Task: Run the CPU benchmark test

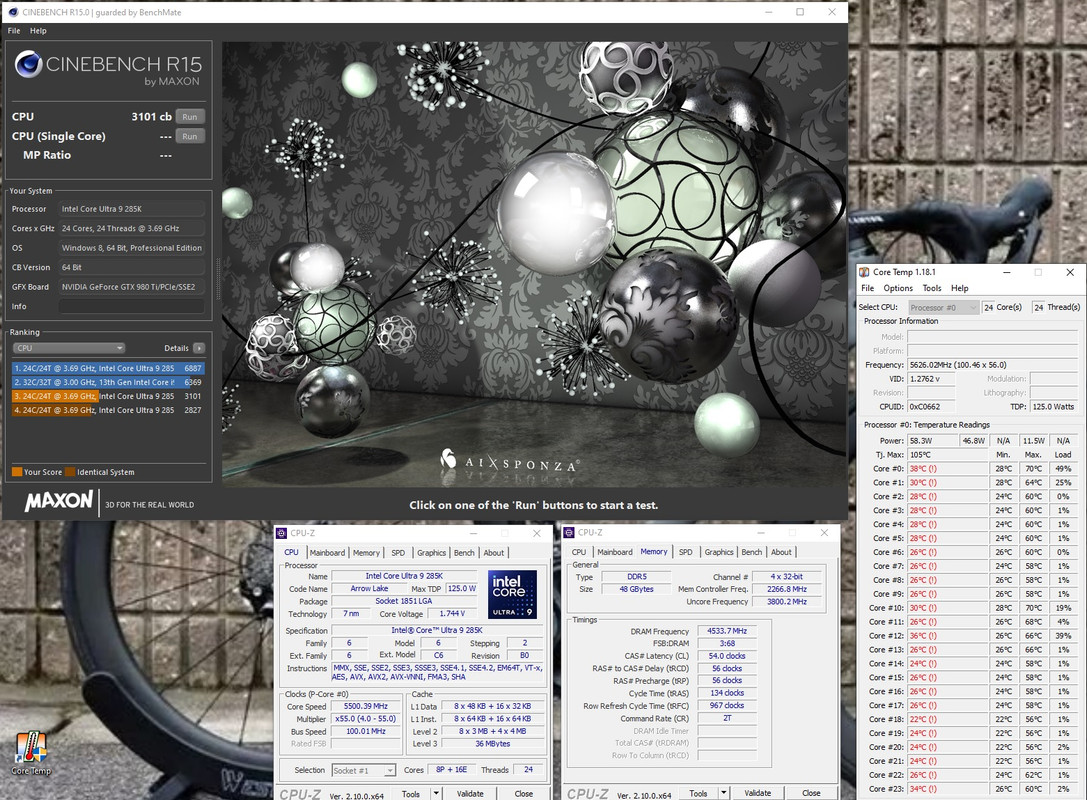Action: pyautogui.click(x=190, y=116)
